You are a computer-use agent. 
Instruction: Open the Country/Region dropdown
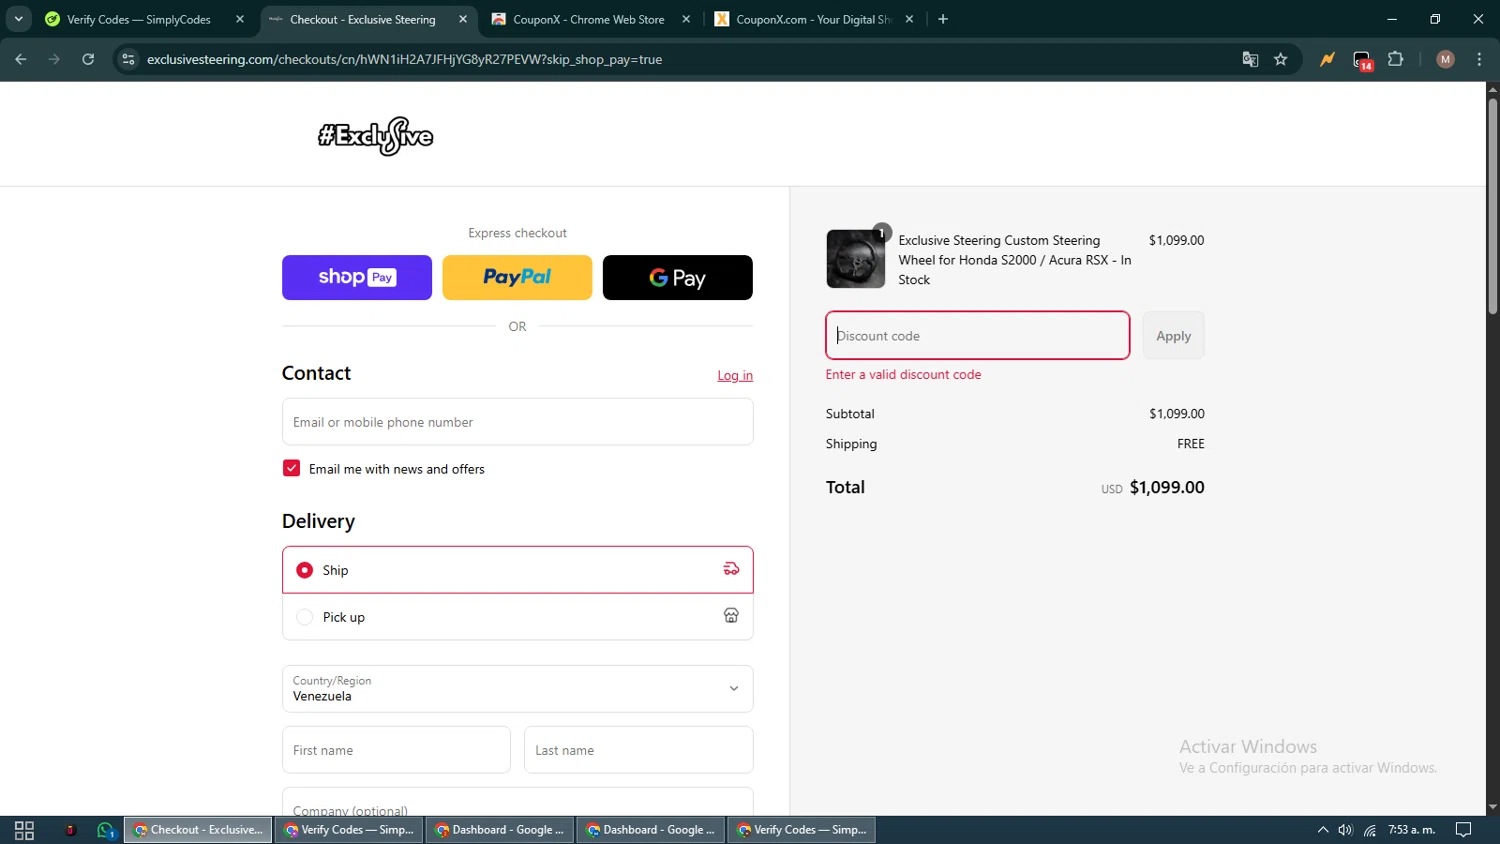517,689
